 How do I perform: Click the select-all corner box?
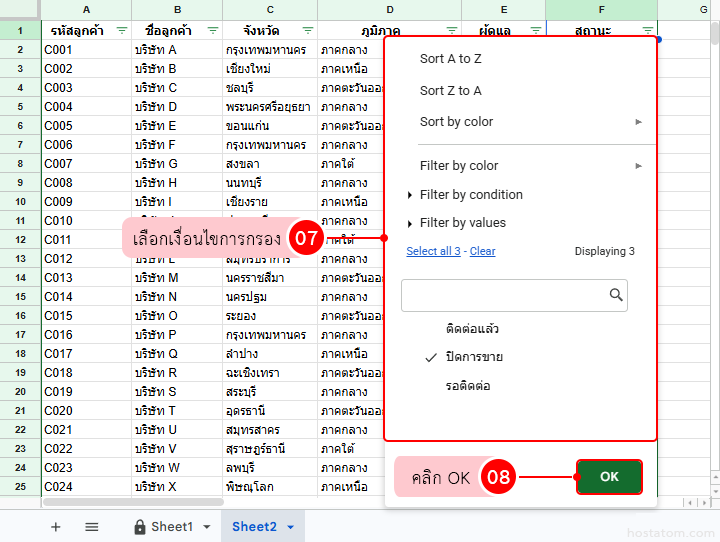[x=20, y=10]
